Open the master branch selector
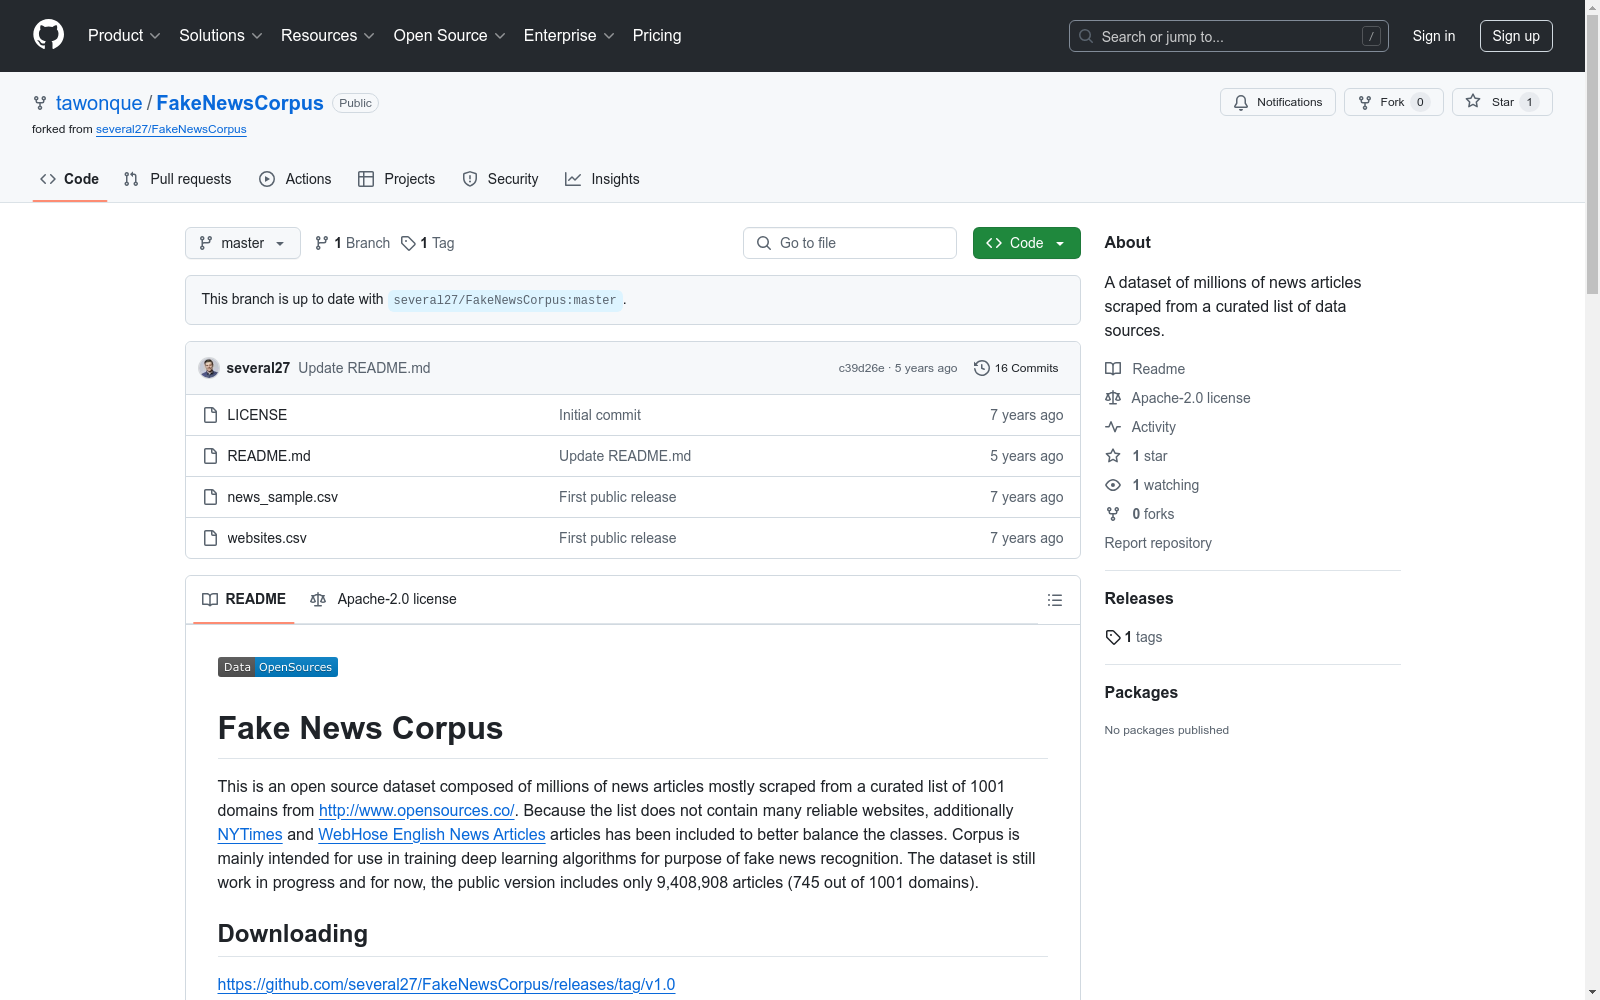The width and height of the screenshot is (1600, 1000). (x=243, y=243)
